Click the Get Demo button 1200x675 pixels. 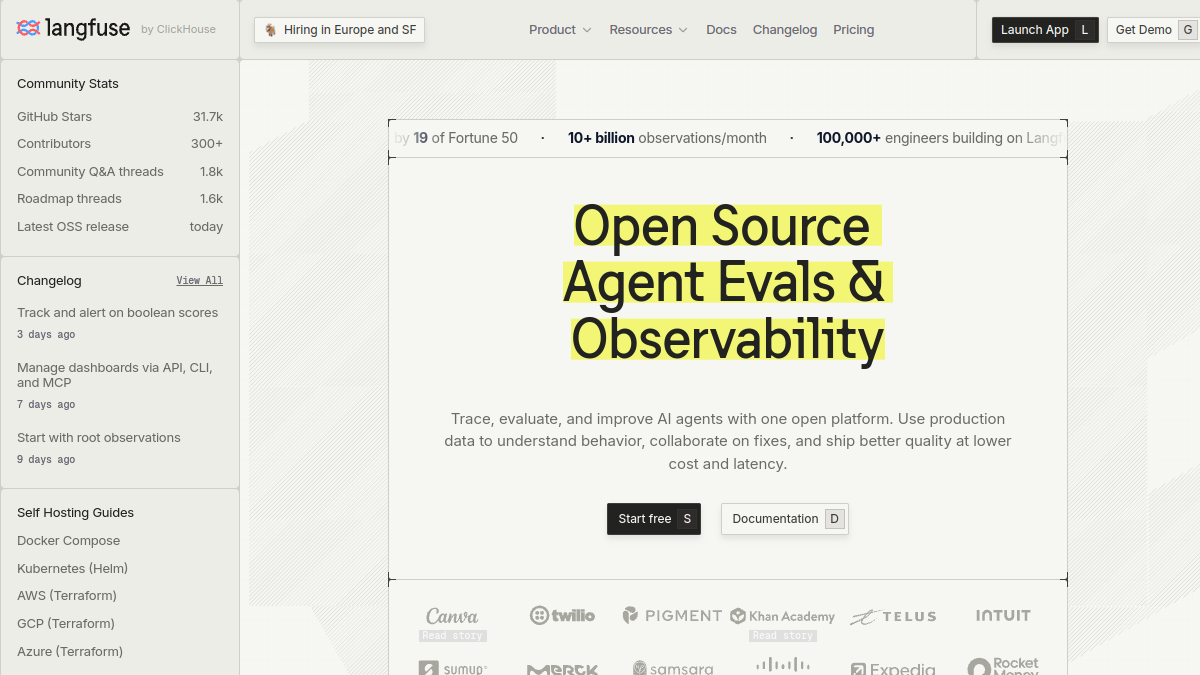coord(1152,30)
